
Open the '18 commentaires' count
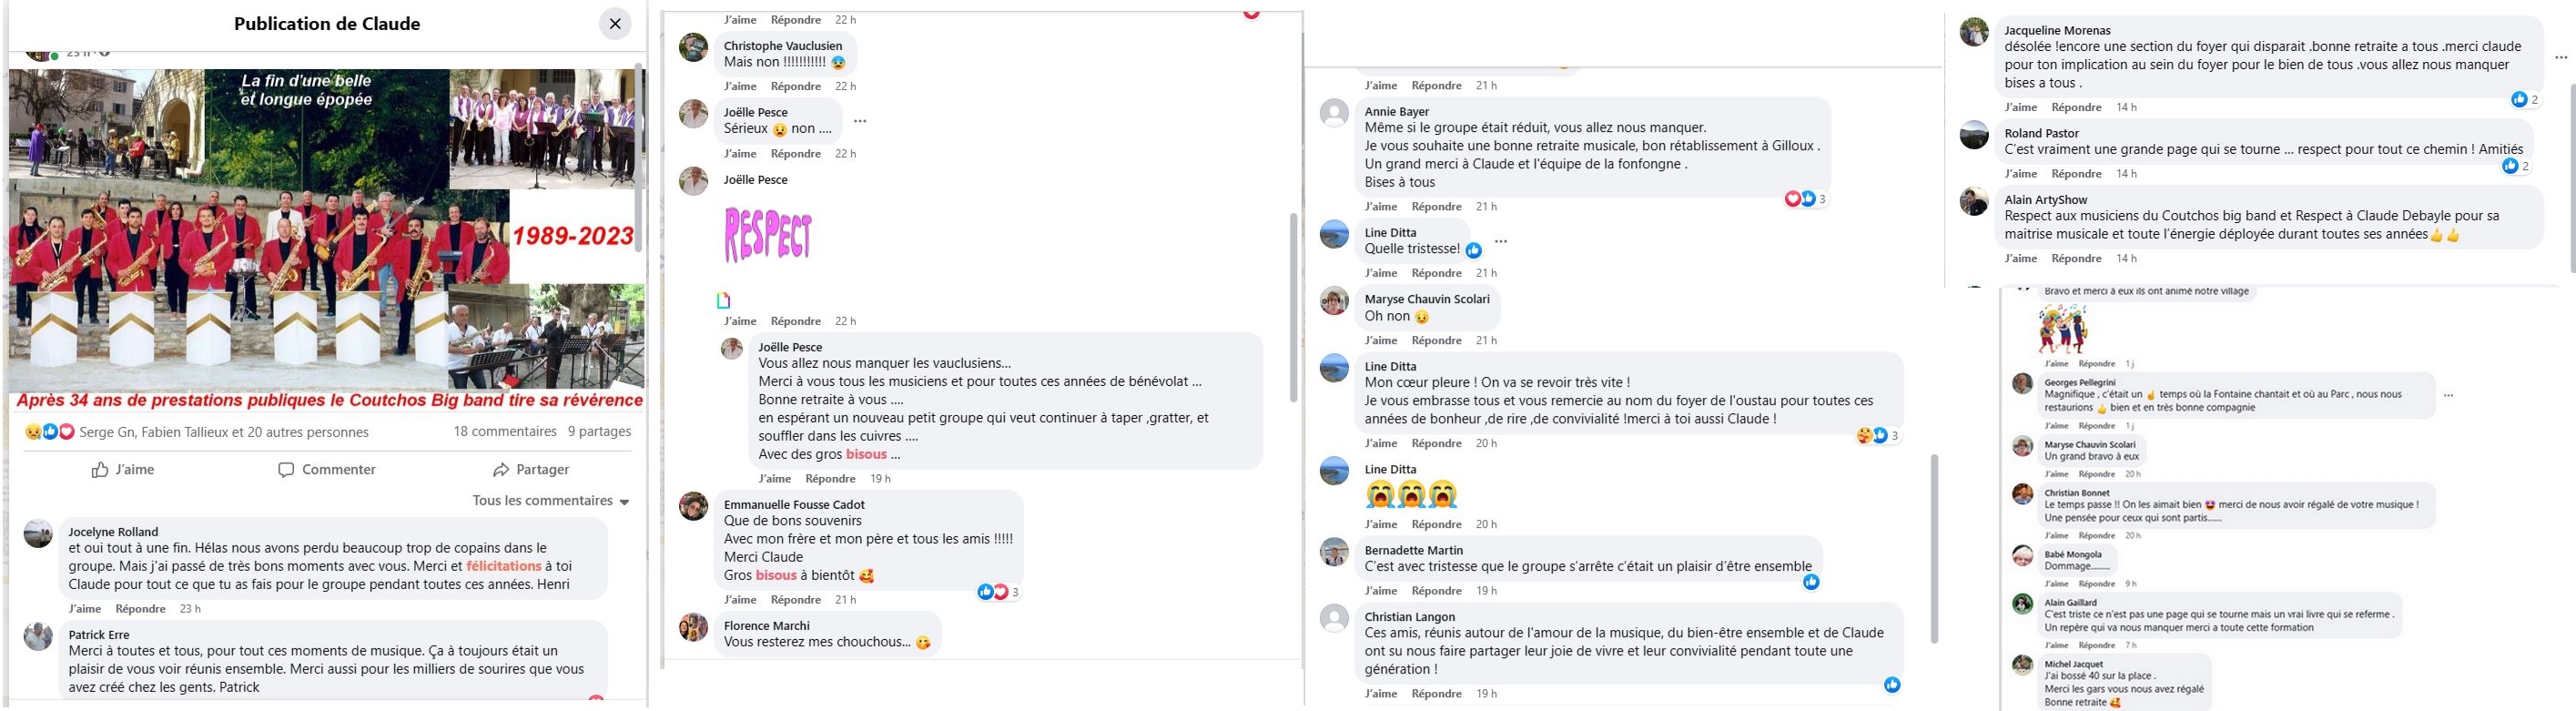pos(505,432)
